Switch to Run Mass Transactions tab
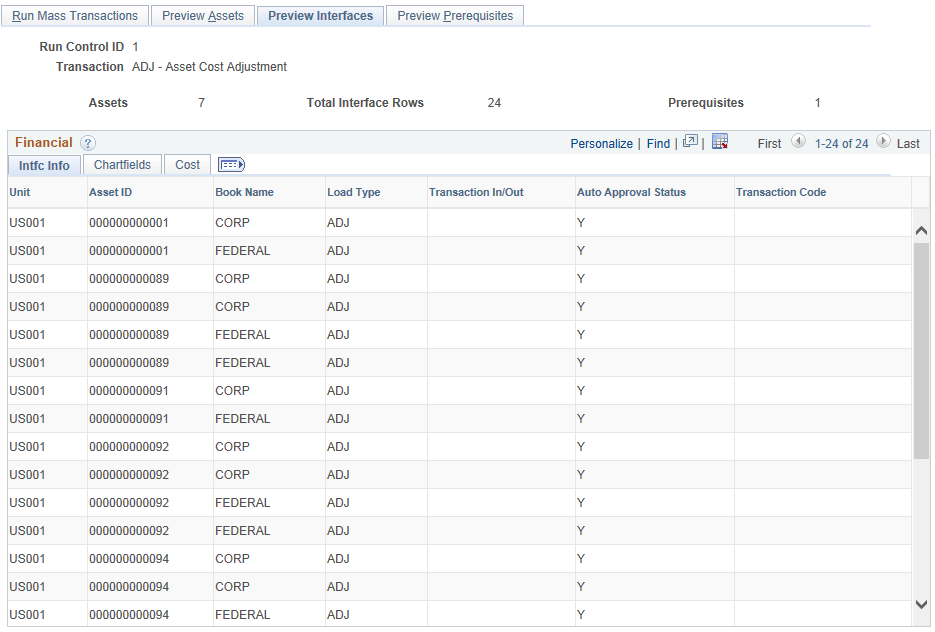 (x=75, y=16)
